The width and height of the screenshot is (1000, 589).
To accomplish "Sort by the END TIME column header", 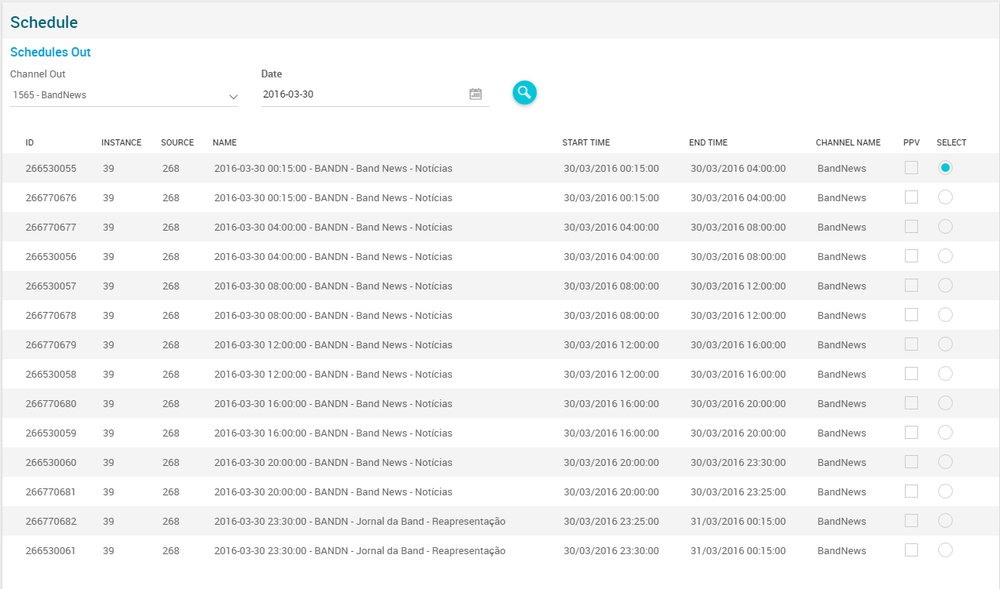I will [708, 143].
